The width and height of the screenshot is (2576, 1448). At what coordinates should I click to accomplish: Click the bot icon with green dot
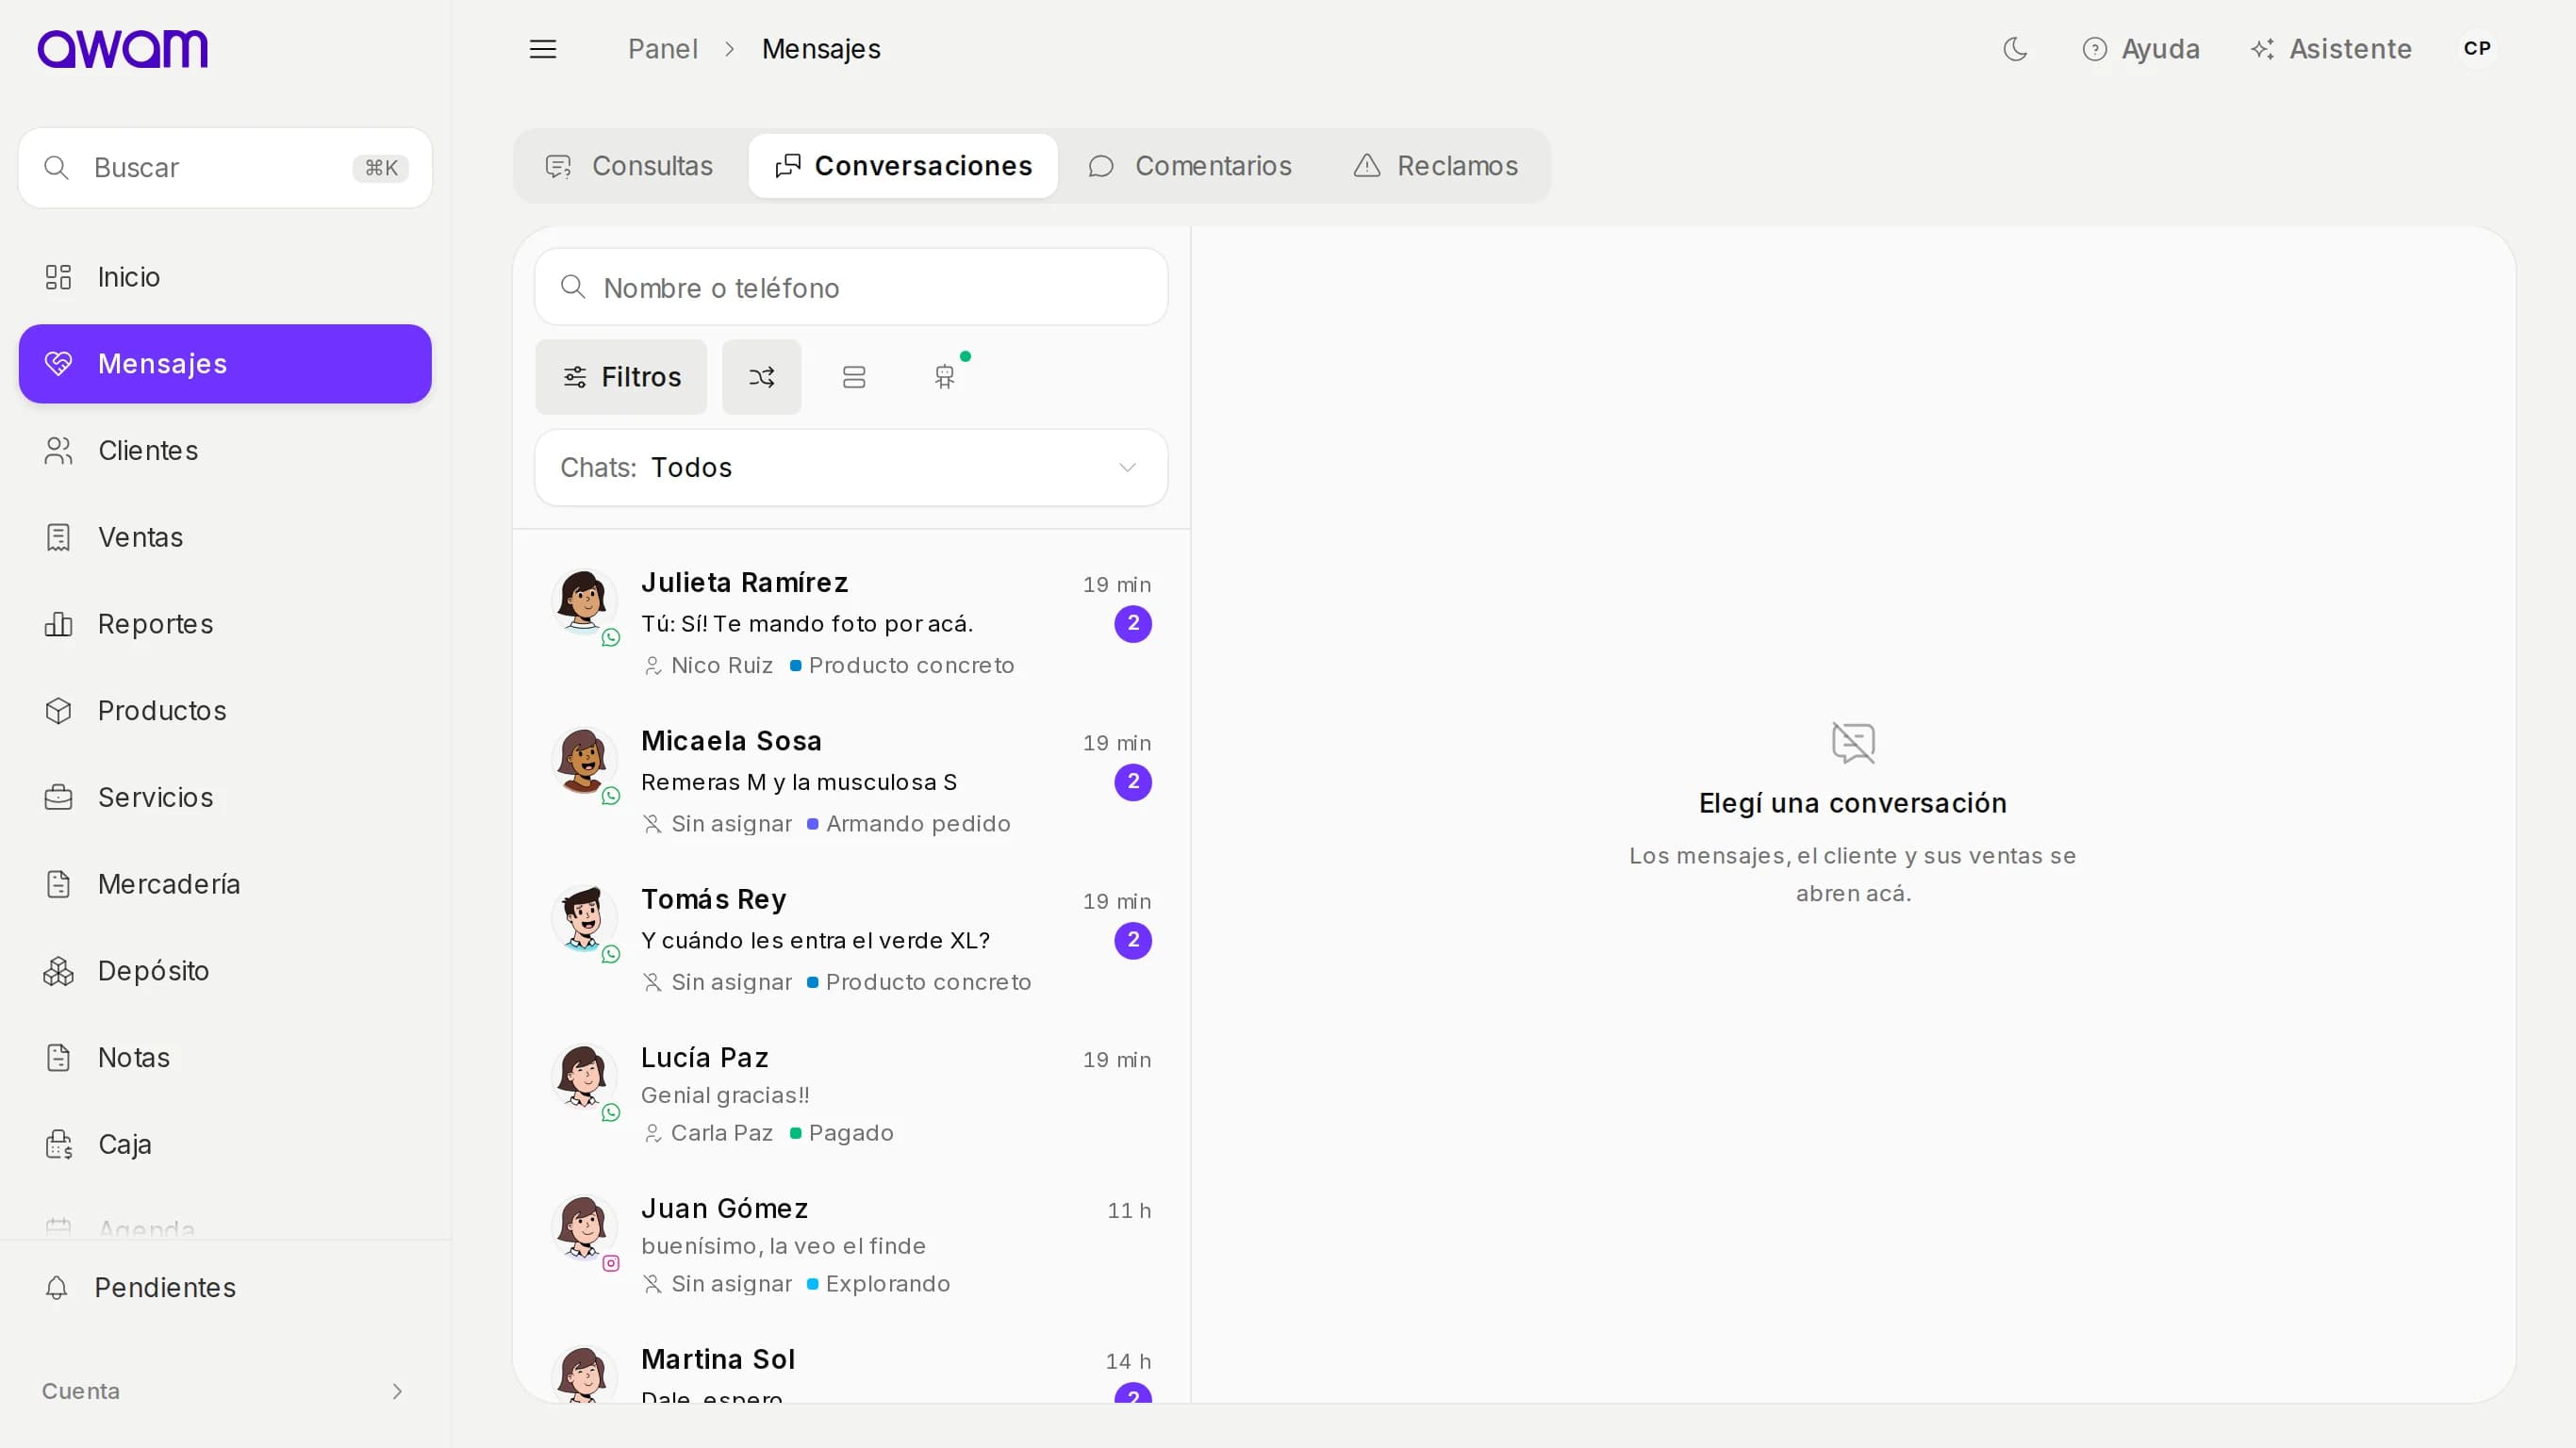945,377
